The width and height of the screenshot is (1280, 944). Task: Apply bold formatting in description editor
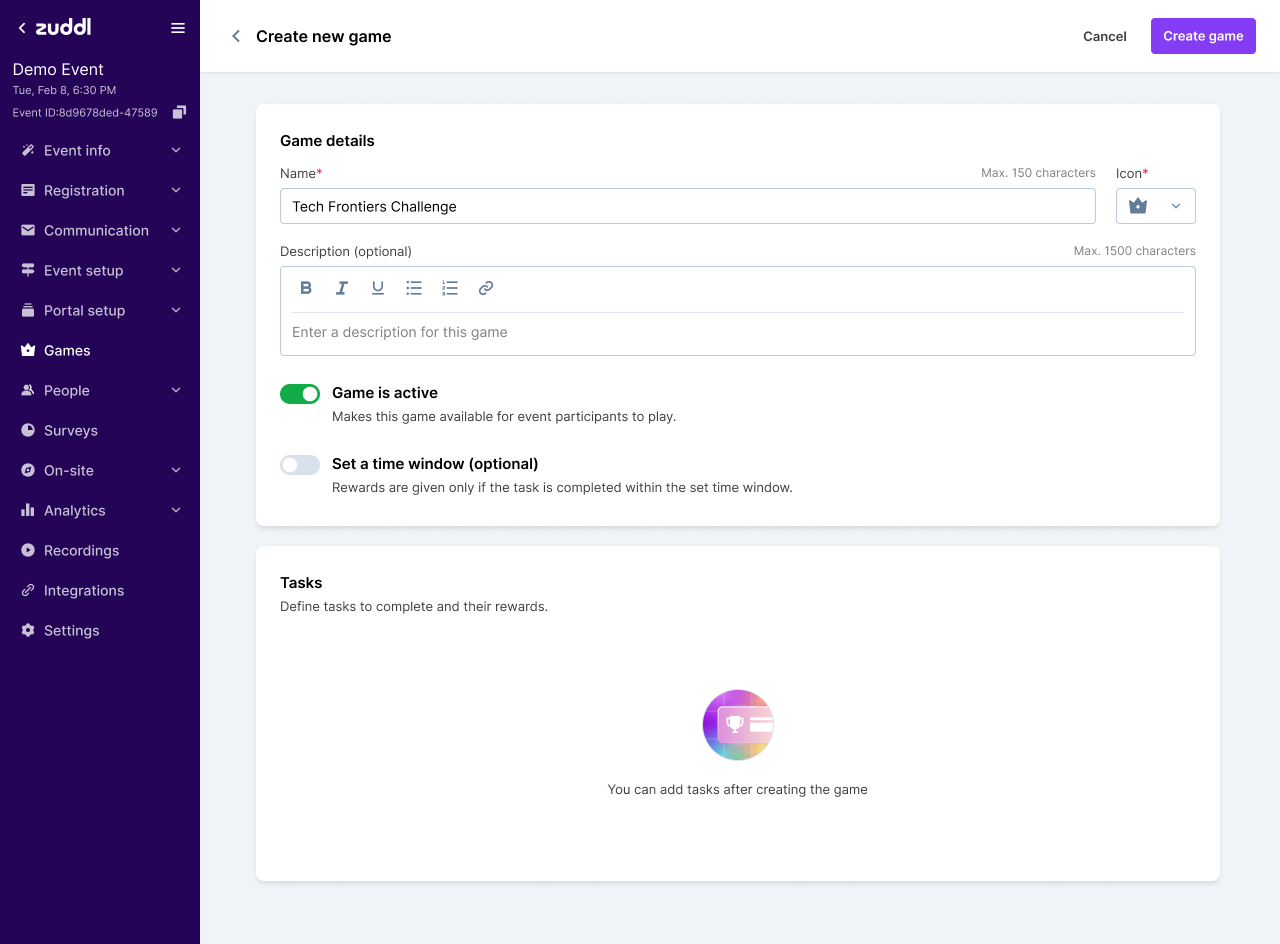tap(306, 288)
